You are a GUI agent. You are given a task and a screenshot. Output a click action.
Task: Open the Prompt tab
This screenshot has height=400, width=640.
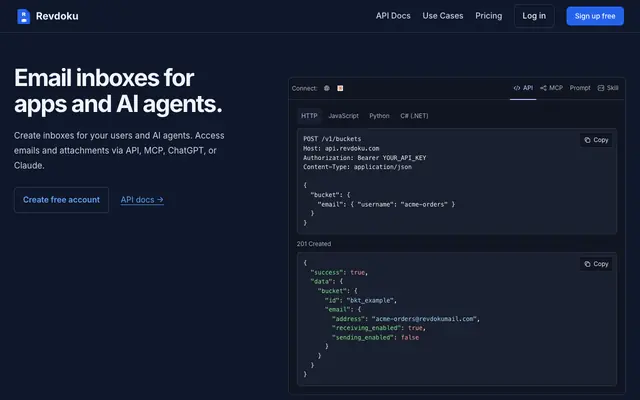pos(580,88)
